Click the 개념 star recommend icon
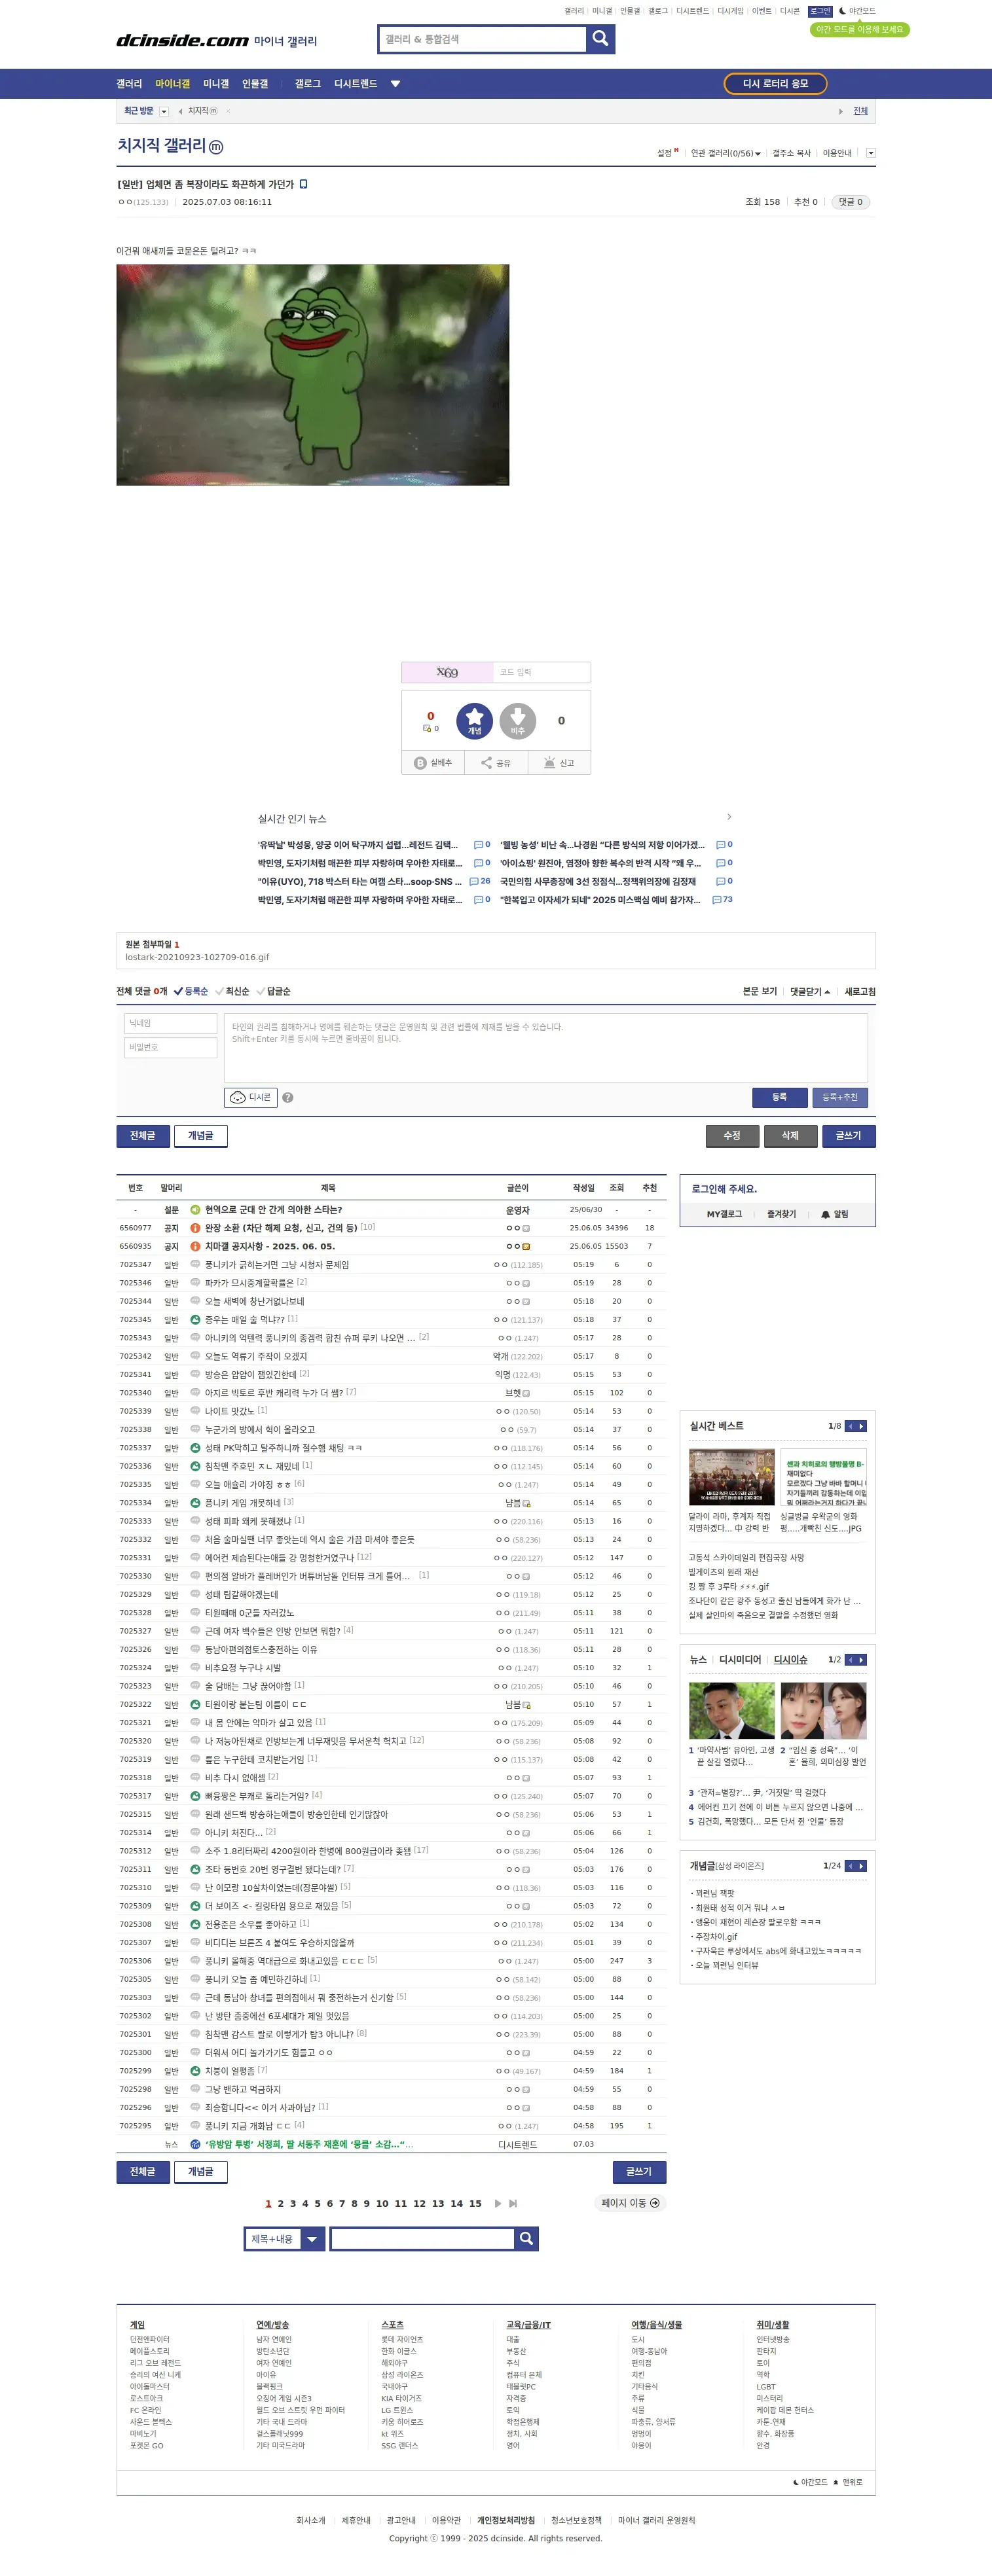This screenshot has width=992, height=2576. 474,720
